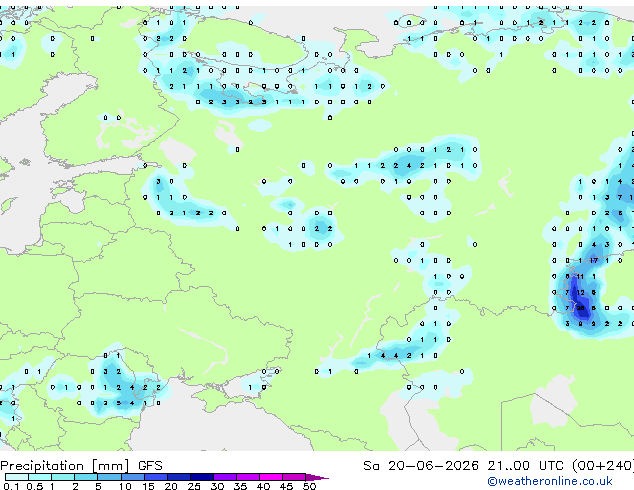The image size is (634, 490).
Task: Click the legend label '25'
Action: click(x=194, y=486)
